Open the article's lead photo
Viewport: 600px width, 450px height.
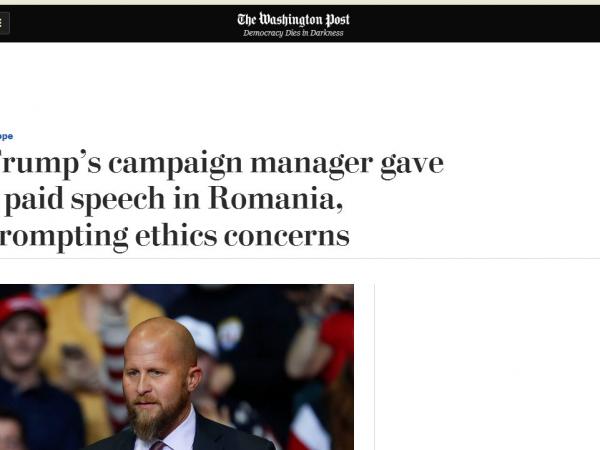tap(176, 366)
